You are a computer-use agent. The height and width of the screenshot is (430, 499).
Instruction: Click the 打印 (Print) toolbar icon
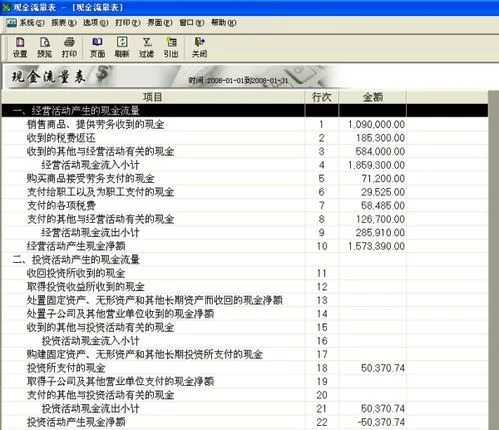pos(69,47)
